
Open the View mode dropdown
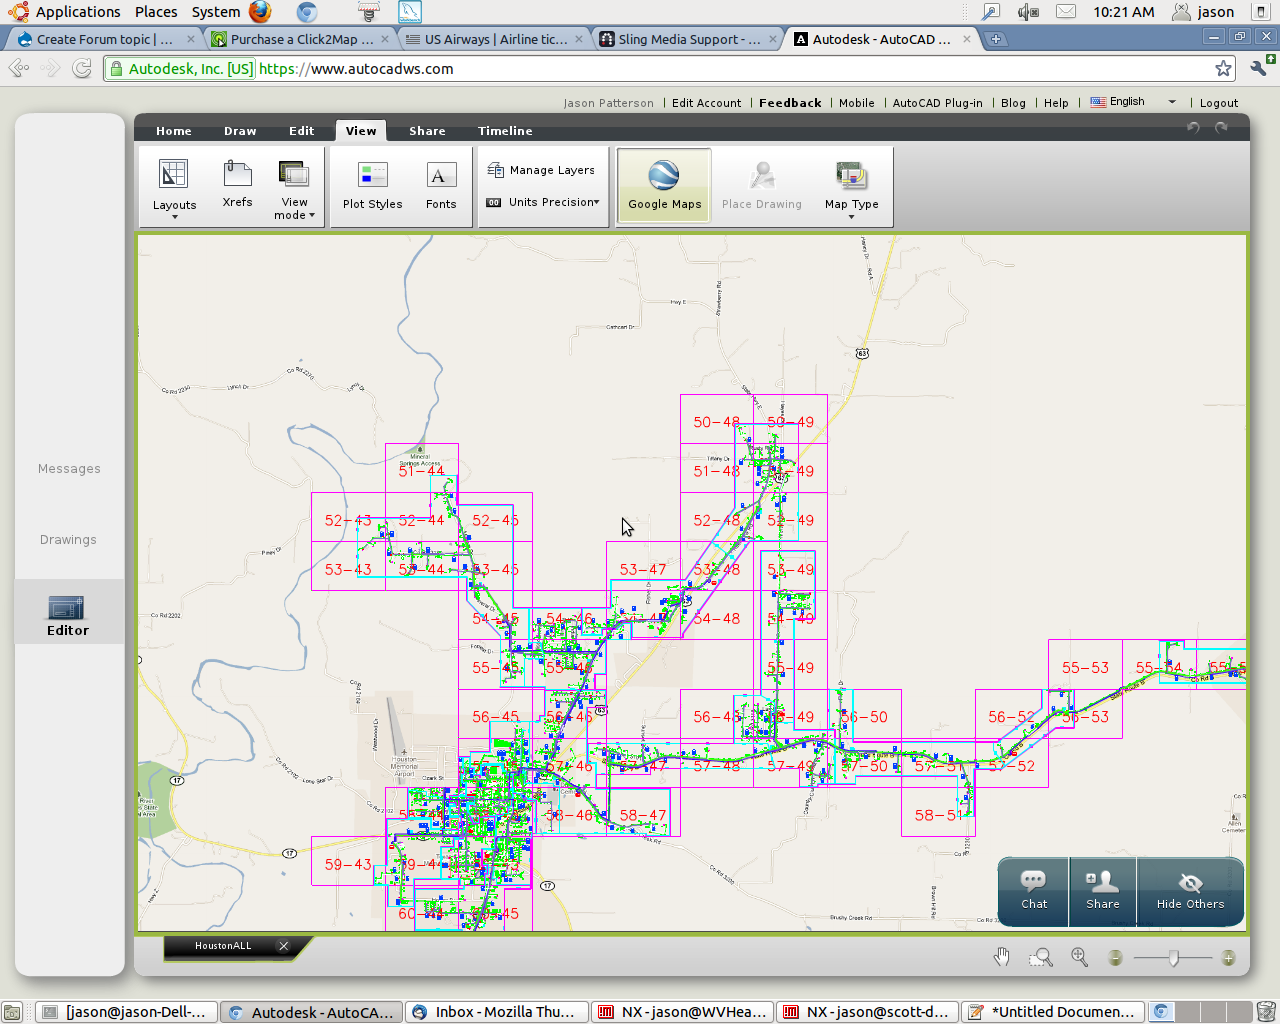tap(294, 188)
